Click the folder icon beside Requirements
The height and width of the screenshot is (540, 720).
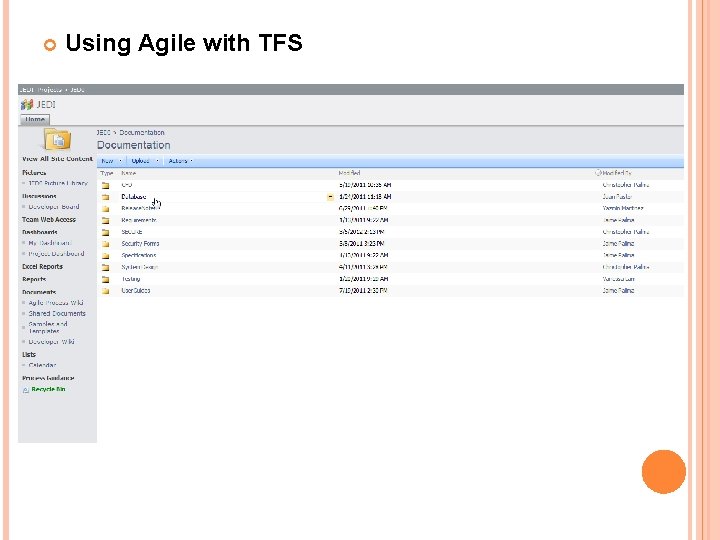tap(106, 220)
